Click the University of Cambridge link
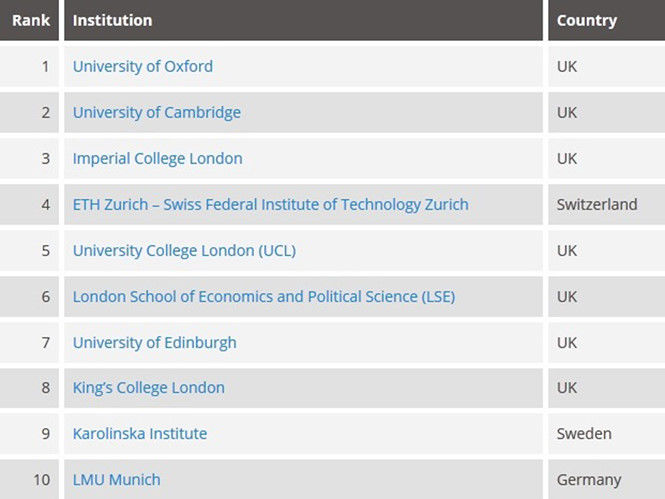 coord(157,112)
